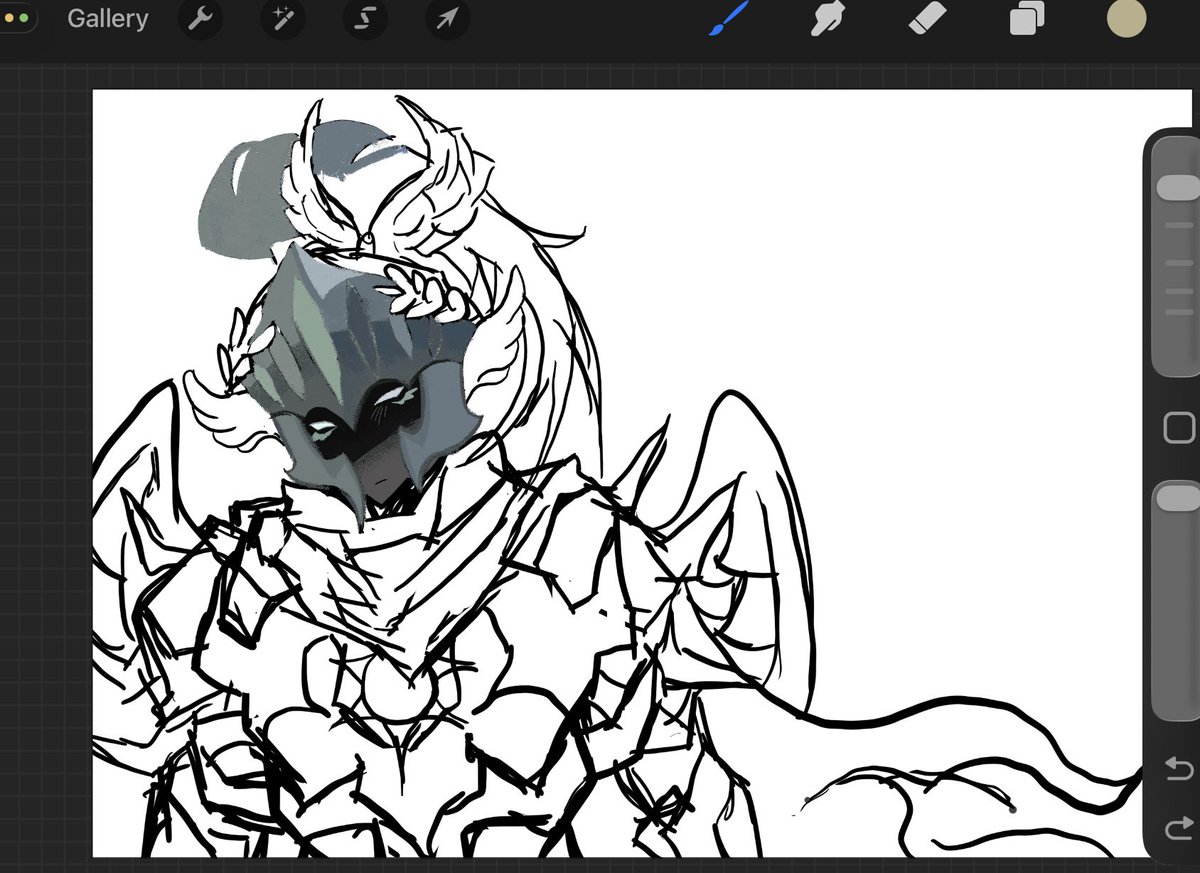The height and width of the screenshot is (873, 1200).
Task: Open the Gallery view
Action: [108, 19]
